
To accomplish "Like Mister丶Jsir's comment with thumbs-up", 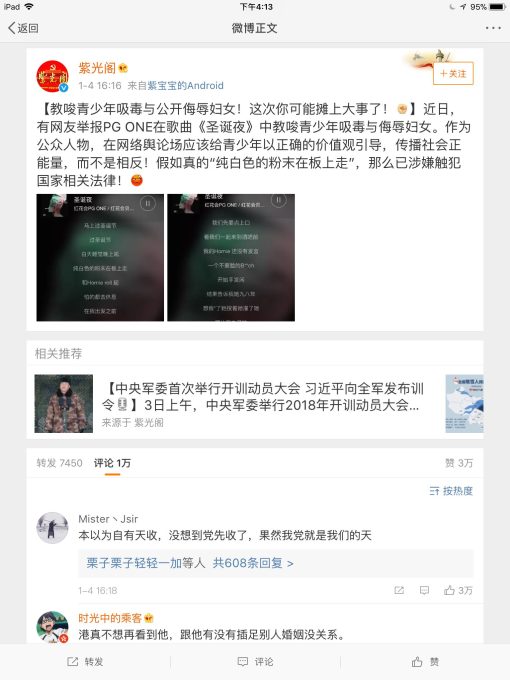I will point(458,590).
